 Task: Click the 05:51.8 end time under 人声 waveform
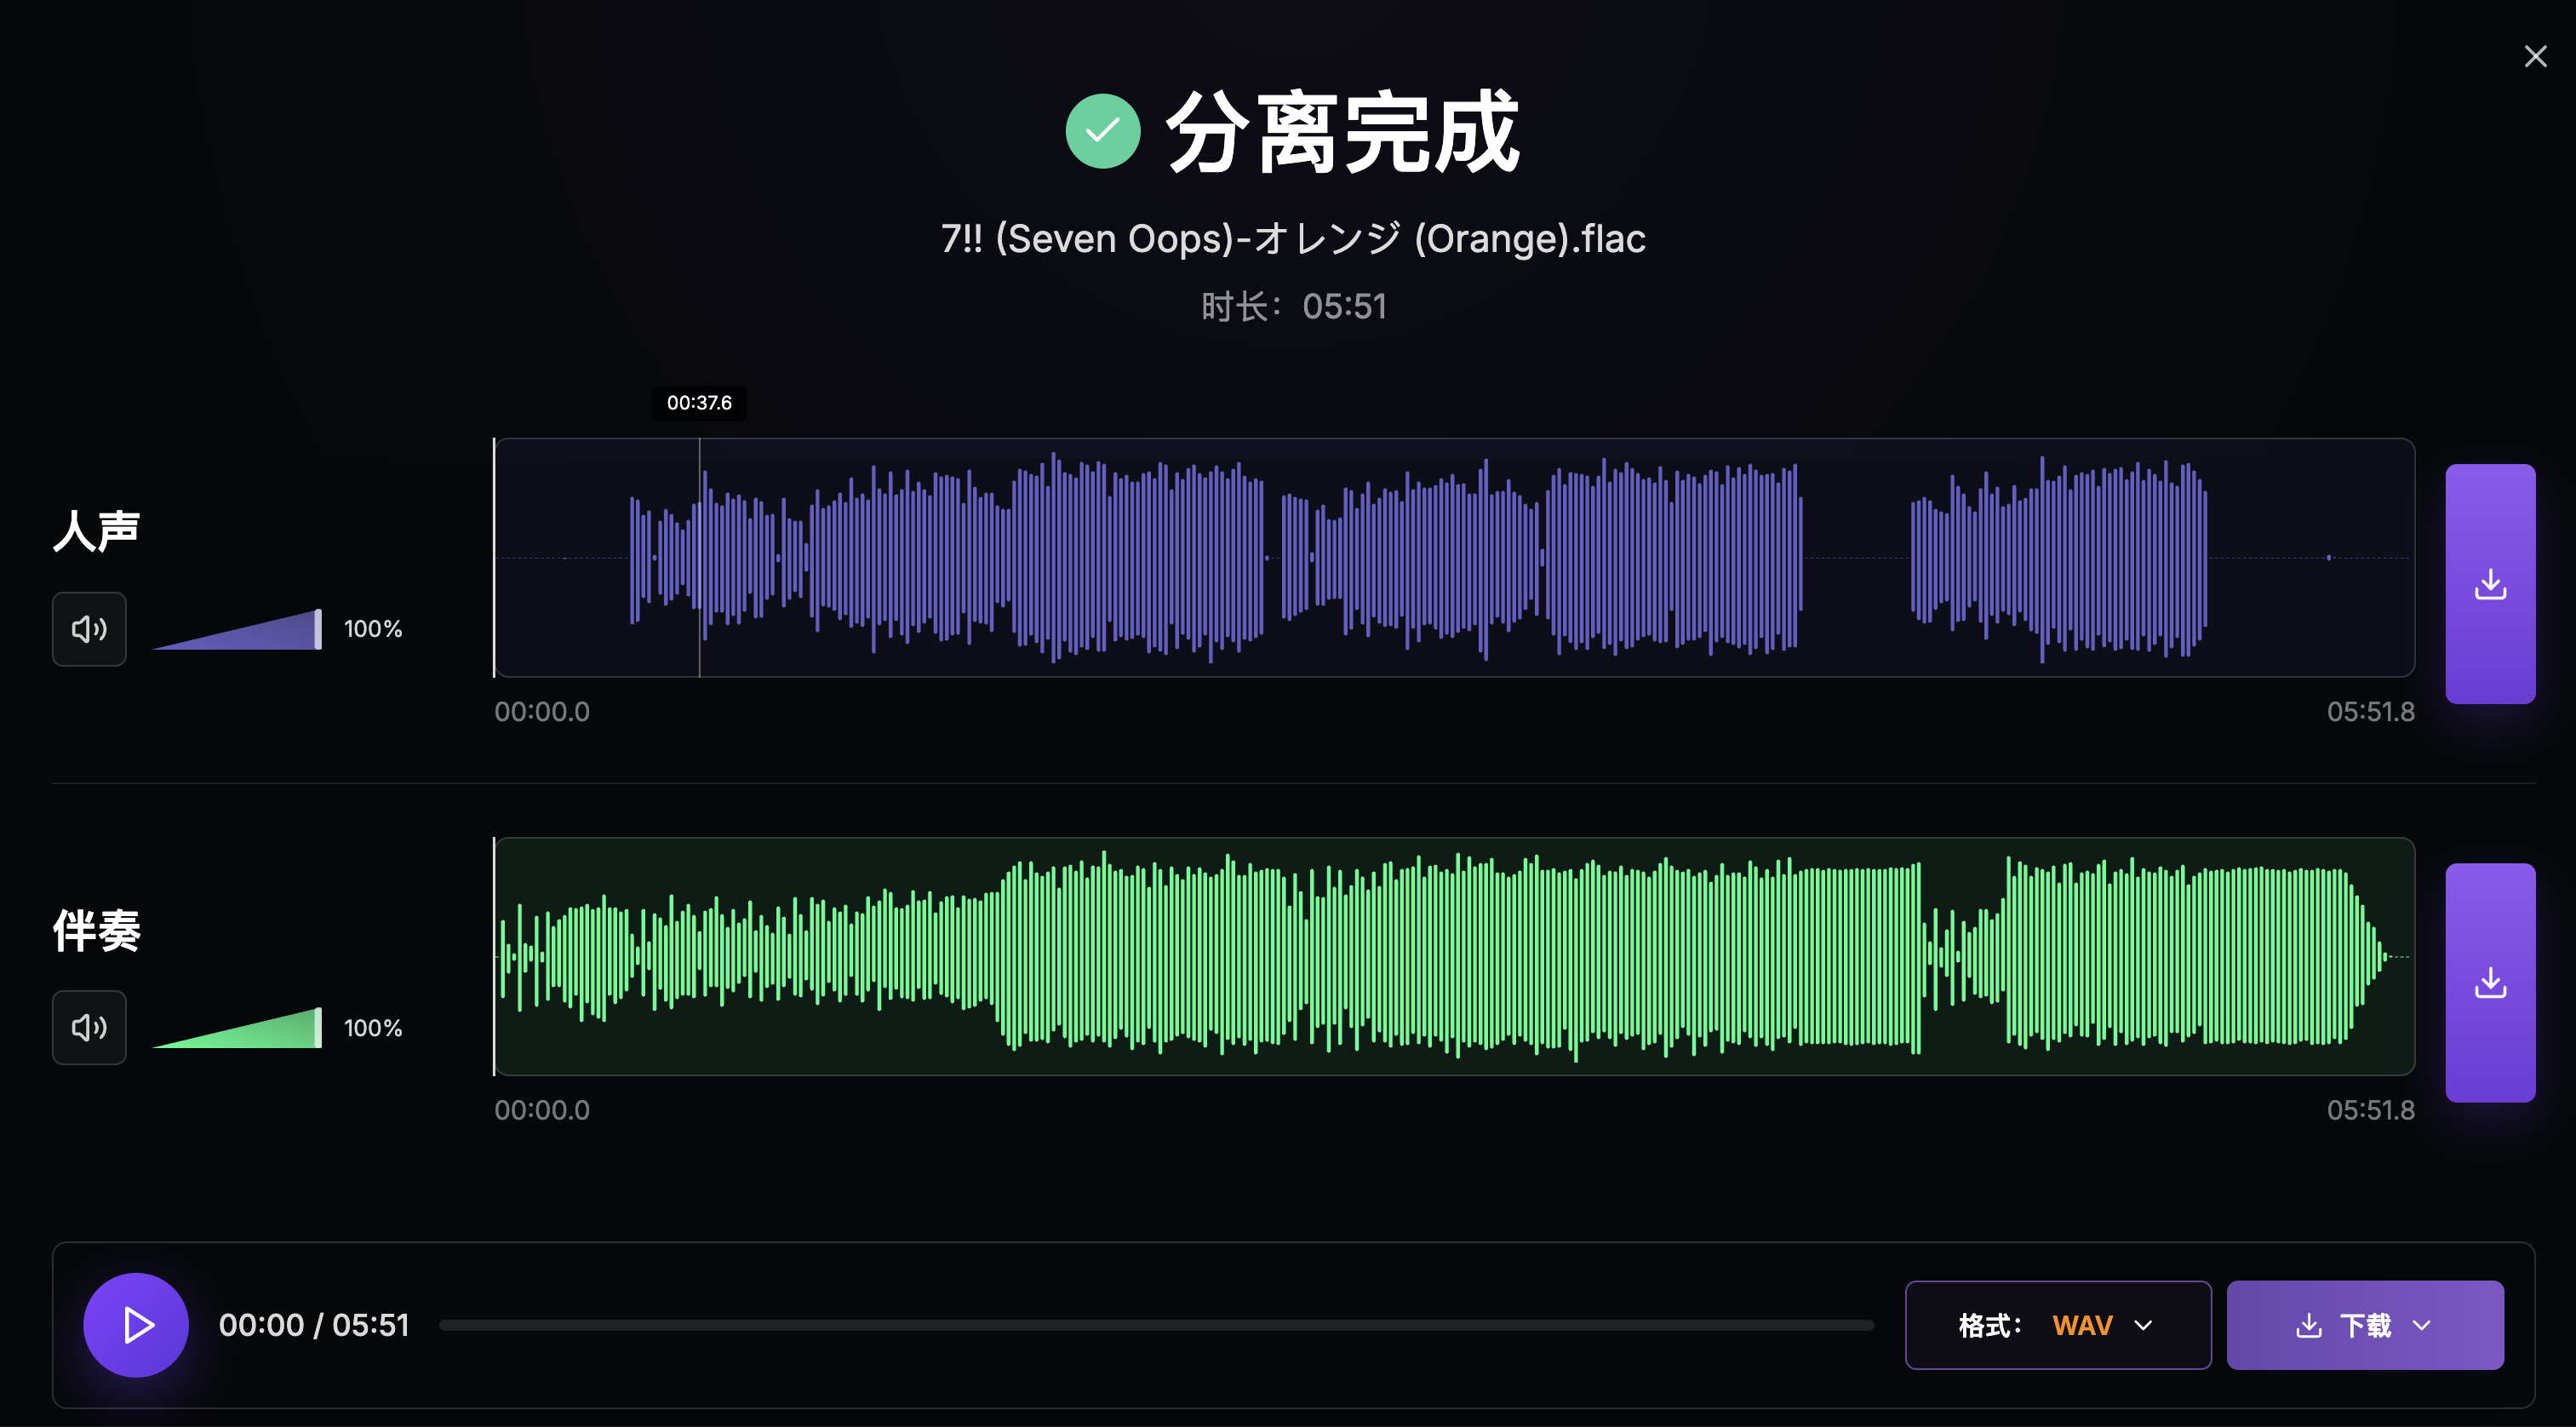[x=2370, y=712]
